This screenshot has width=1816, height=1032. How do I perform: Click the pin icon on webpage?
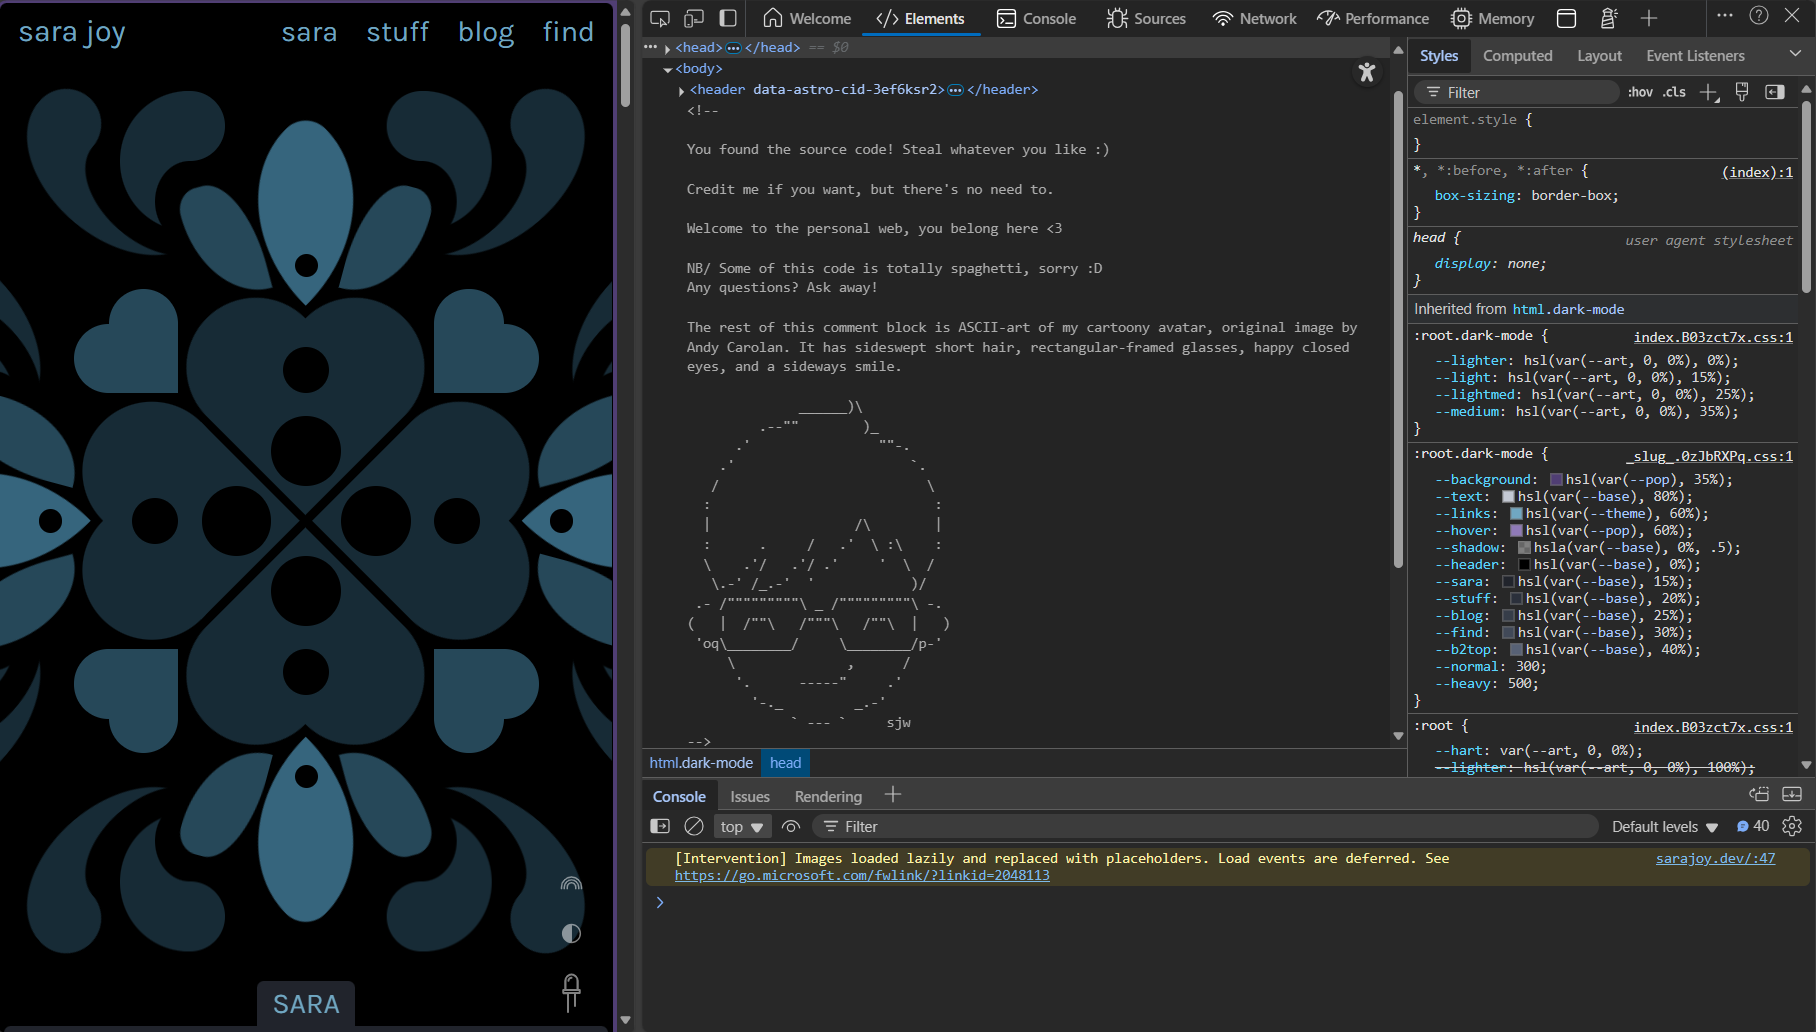pos(571,992)
